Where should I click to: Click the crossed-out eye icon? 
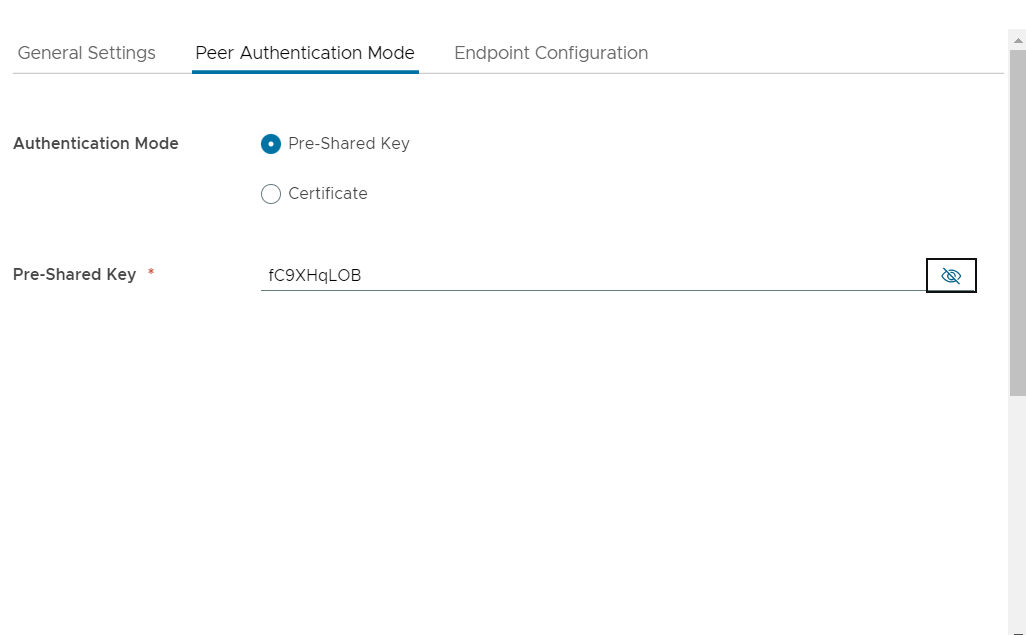click(951, 276)
